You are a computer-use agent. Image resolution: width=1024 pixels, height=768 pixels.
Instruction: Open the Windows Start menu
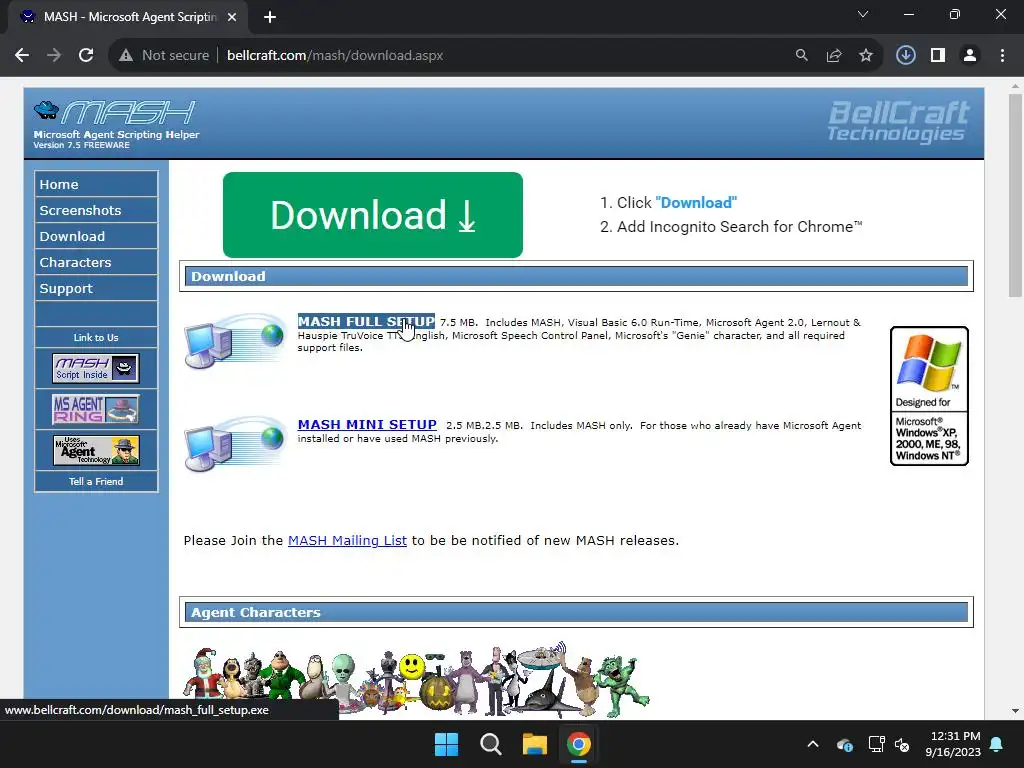(447, 744)
